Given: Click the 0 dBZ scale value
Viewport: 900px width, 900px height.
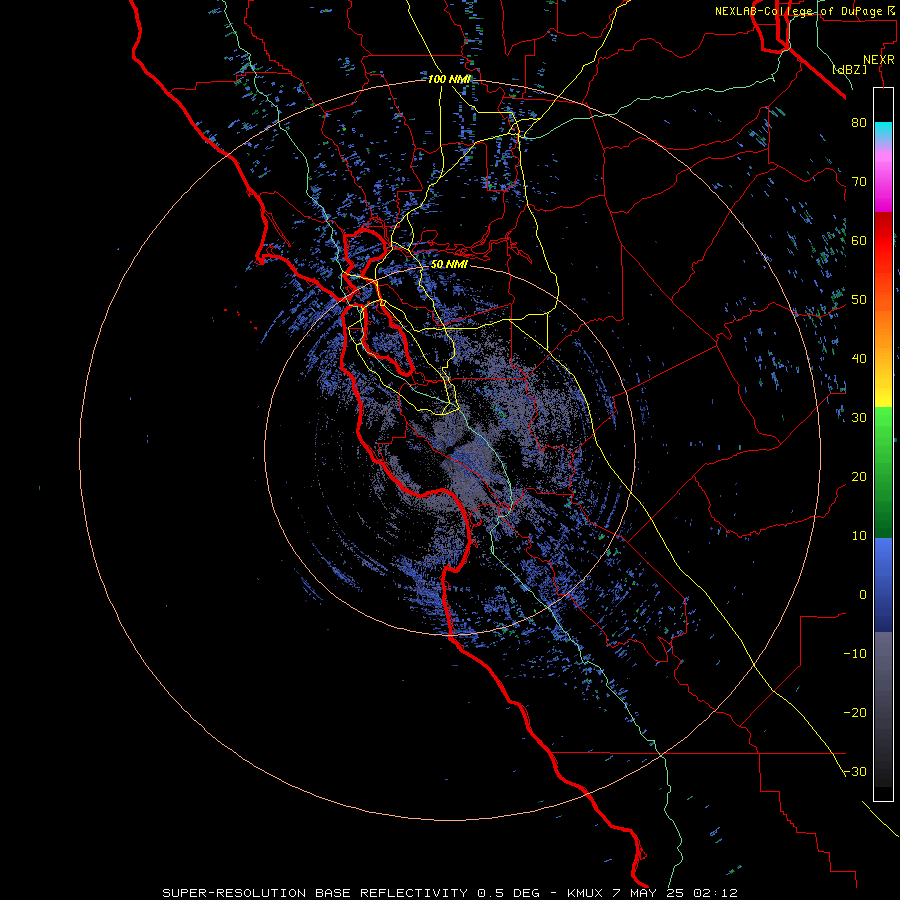Looking at the screenshot, I should 863,595.
